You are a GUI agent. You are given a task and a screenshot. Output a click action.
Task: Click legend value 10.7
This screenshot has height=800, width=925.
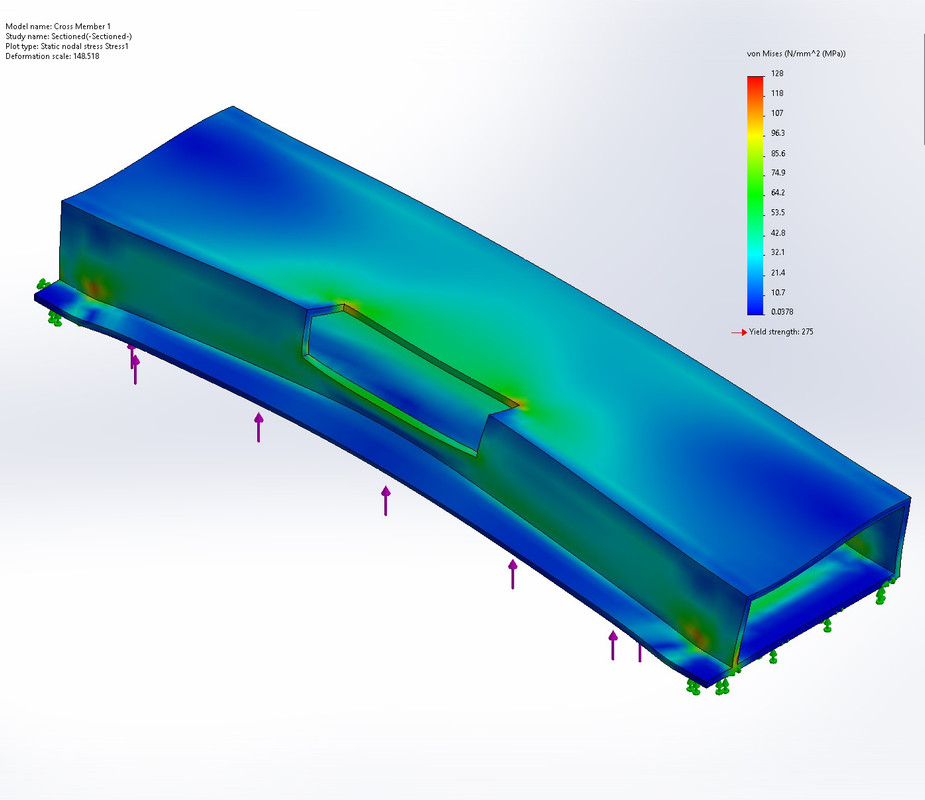click(778, 293)
